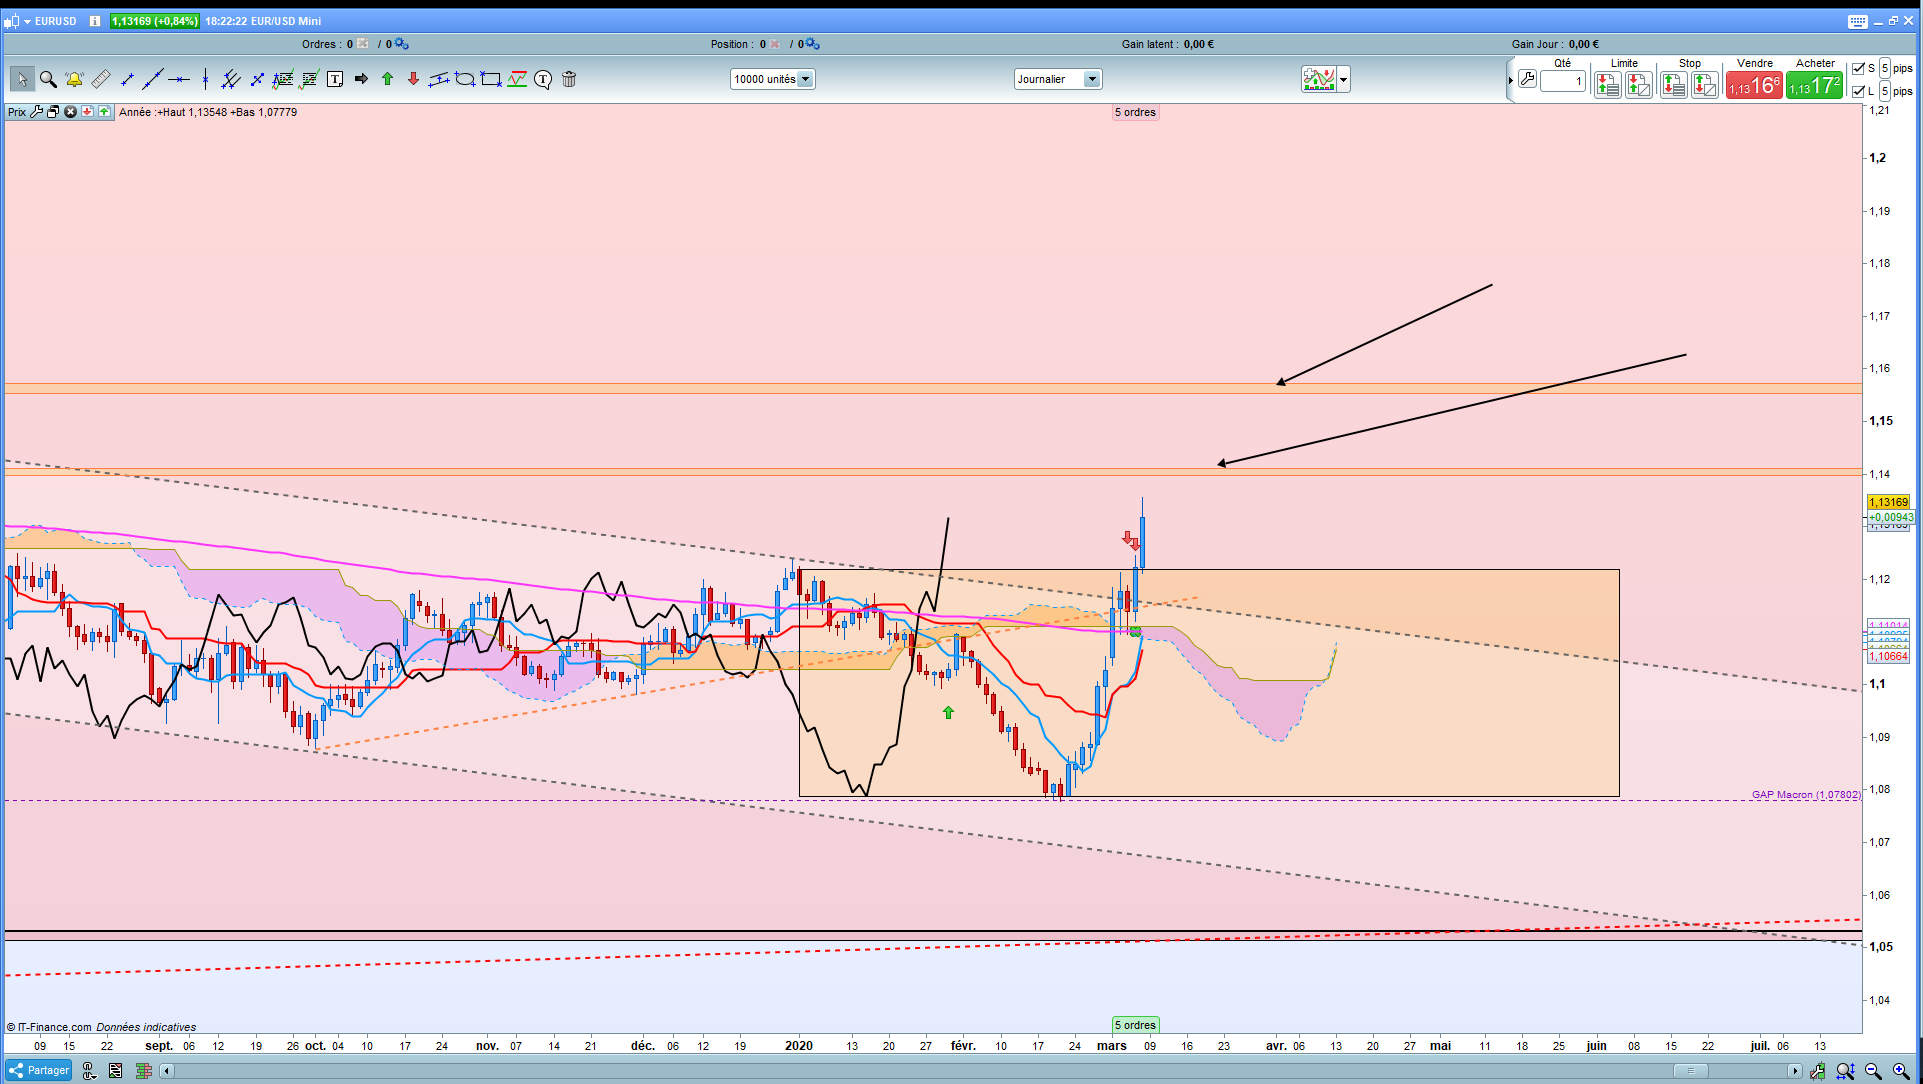Click the L pips value field

point(1884,91)
